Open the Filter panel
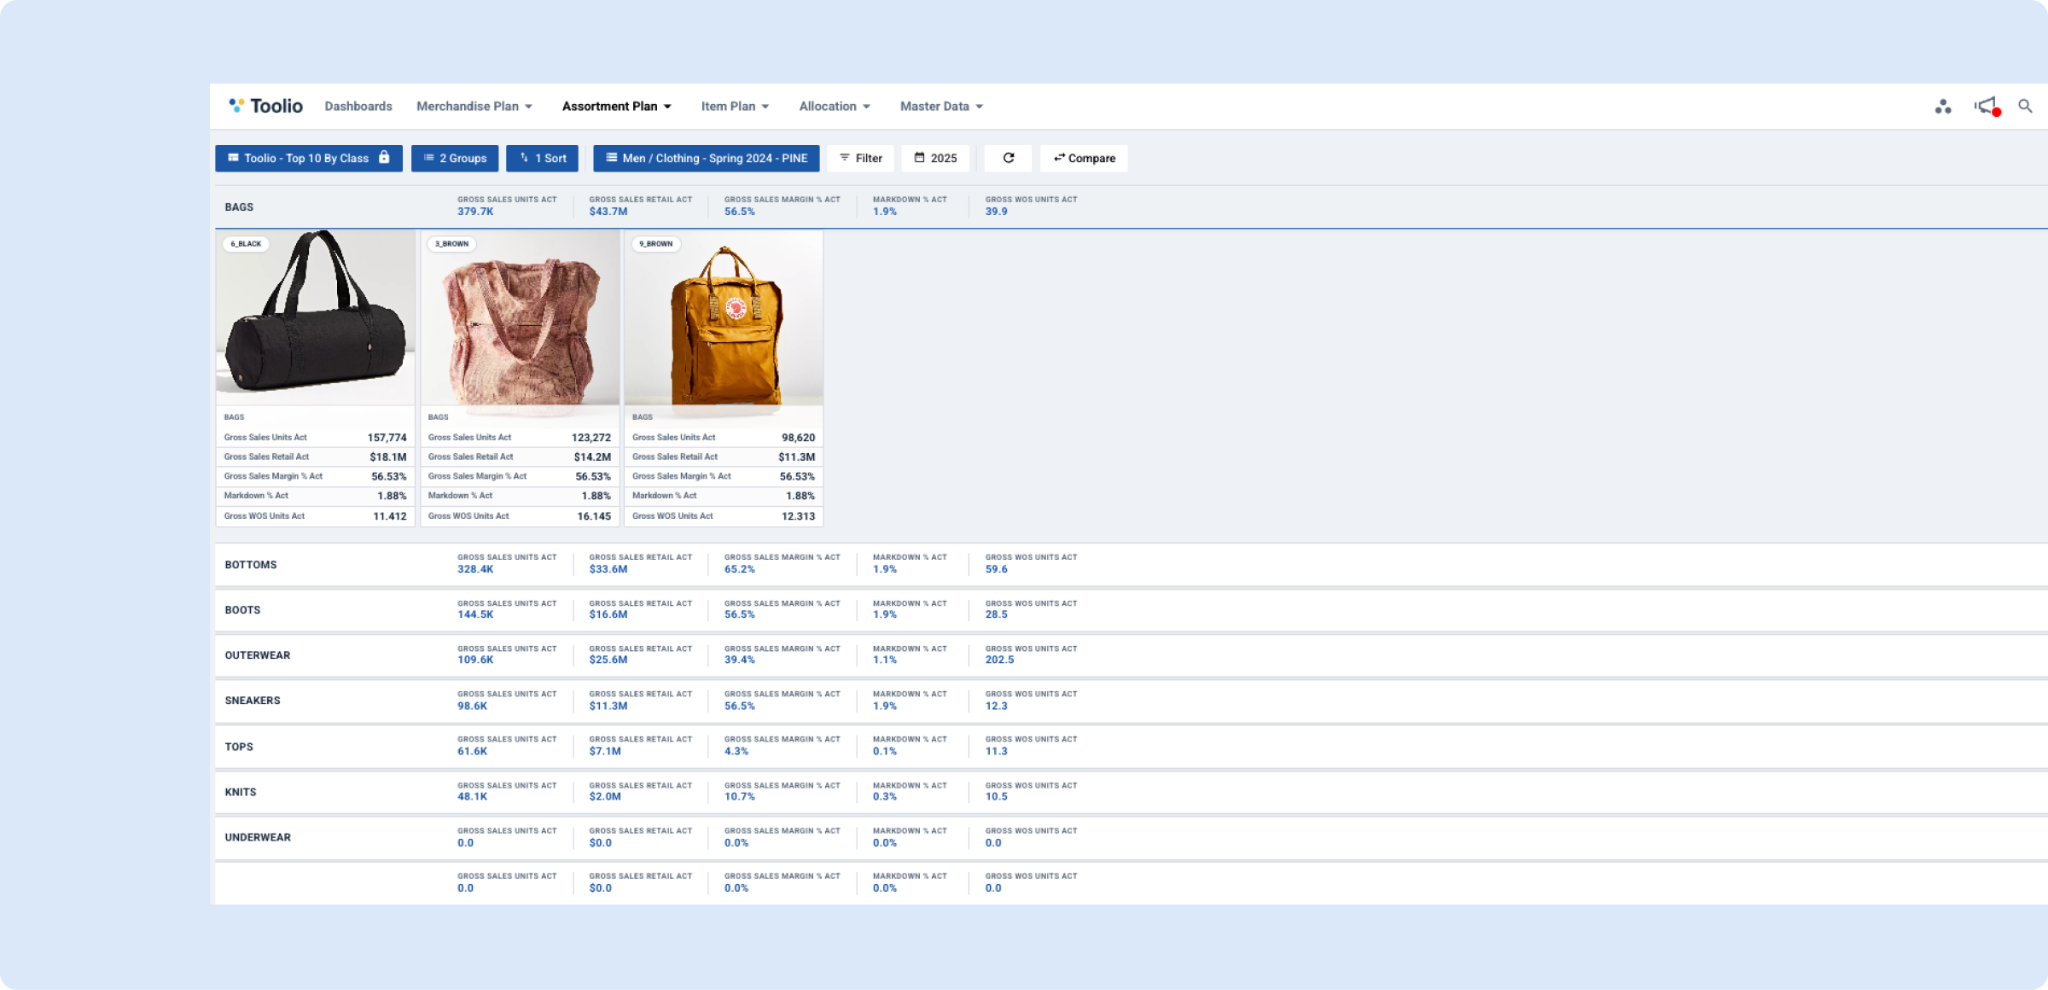Image resolution: width=2048 pixels, height=990 pixels. pyautogui.click(x=861, y=158)
